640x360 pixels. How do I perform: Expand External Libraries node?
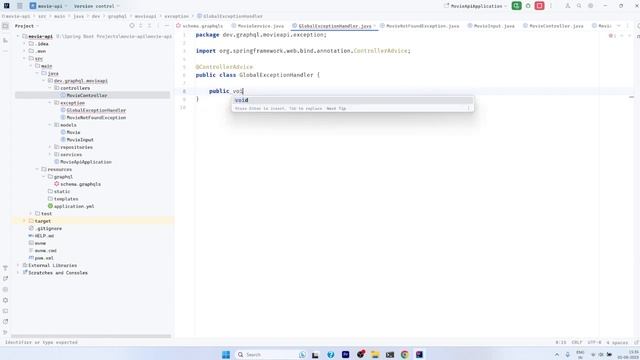(x=18, y=265)
